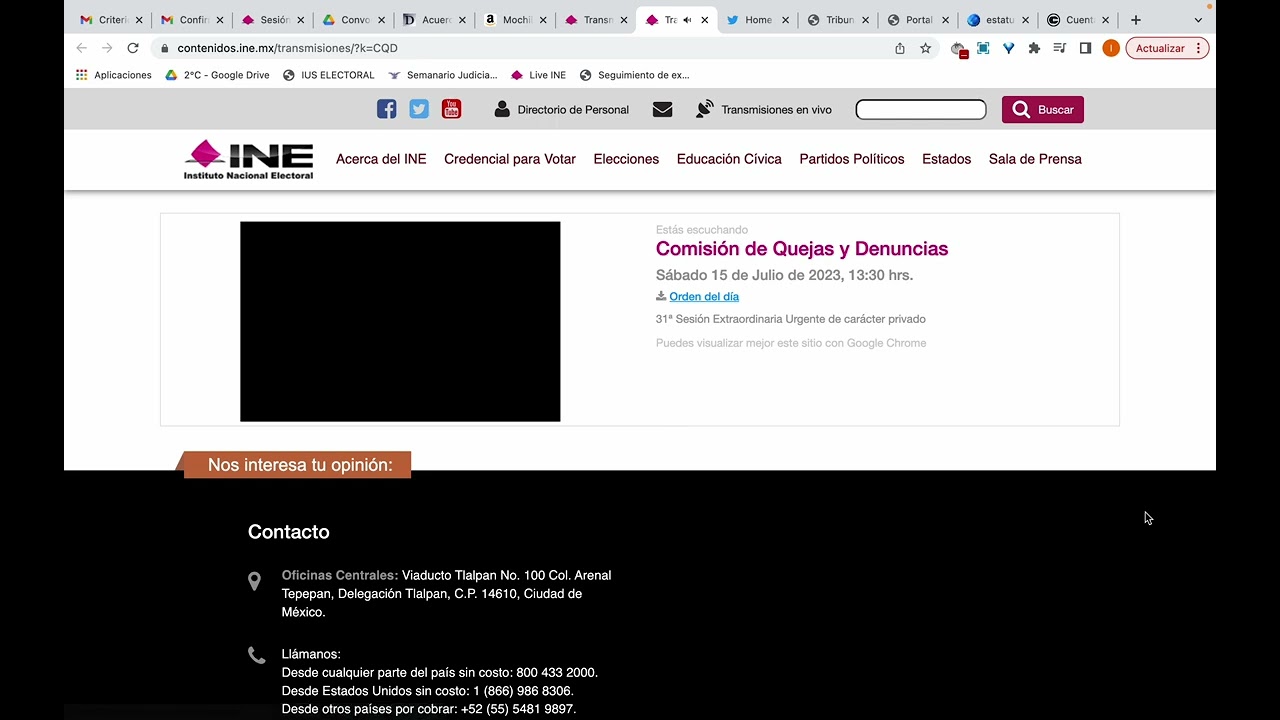The width and height of the screenshot is (1280, 720).
Task: Open Educación Cívica menu
Action: coord(729,159)
